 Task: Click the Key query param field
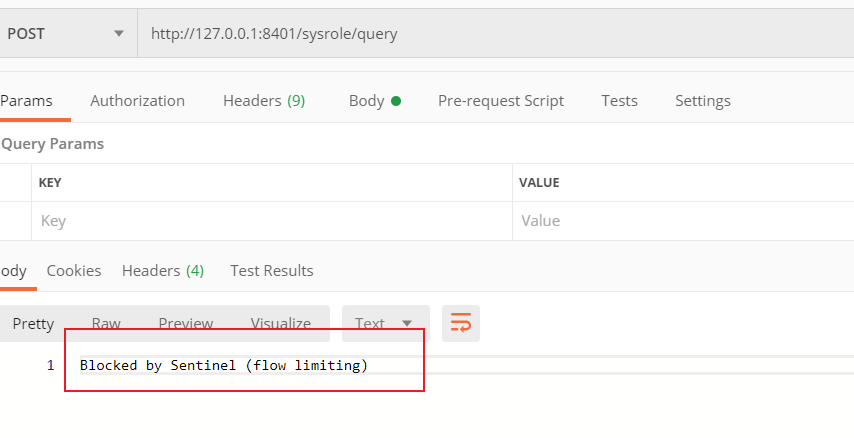click(x=270, y=220)
